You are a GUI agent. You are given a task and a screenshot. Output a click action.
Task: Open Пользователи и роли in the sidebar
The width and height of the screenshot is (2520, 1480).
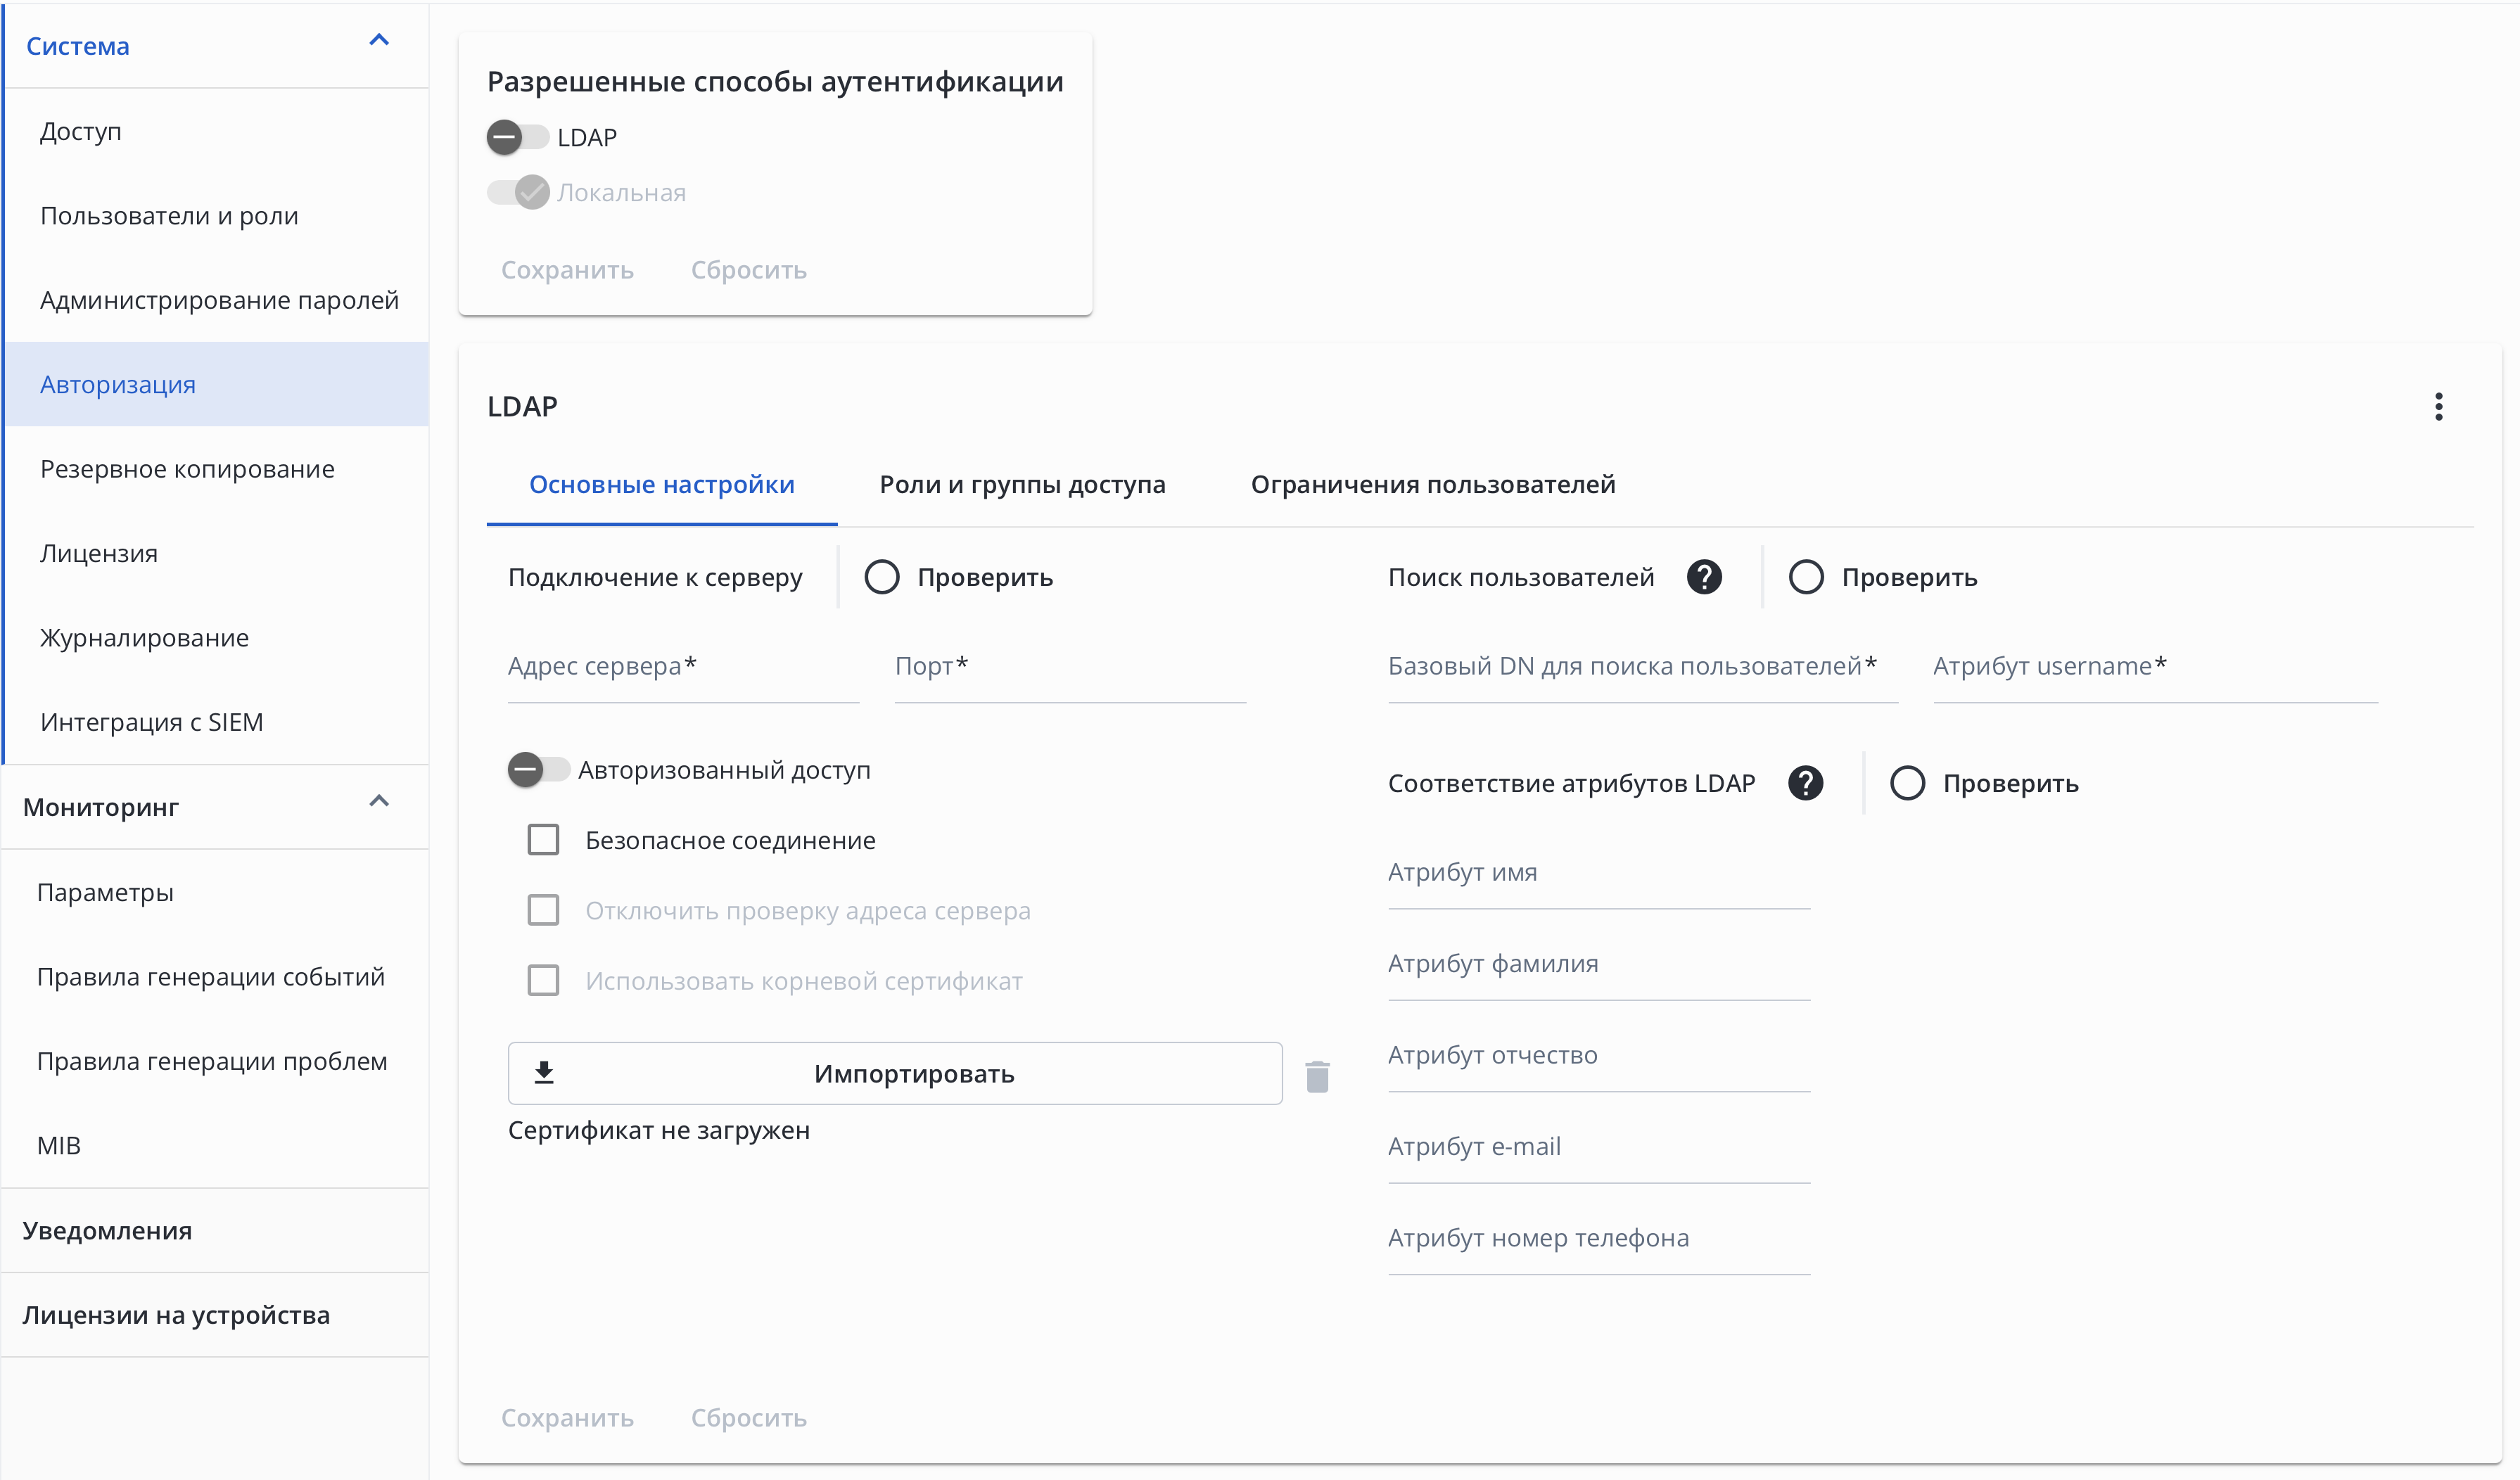pyautogui.click(x=169, y=216)
